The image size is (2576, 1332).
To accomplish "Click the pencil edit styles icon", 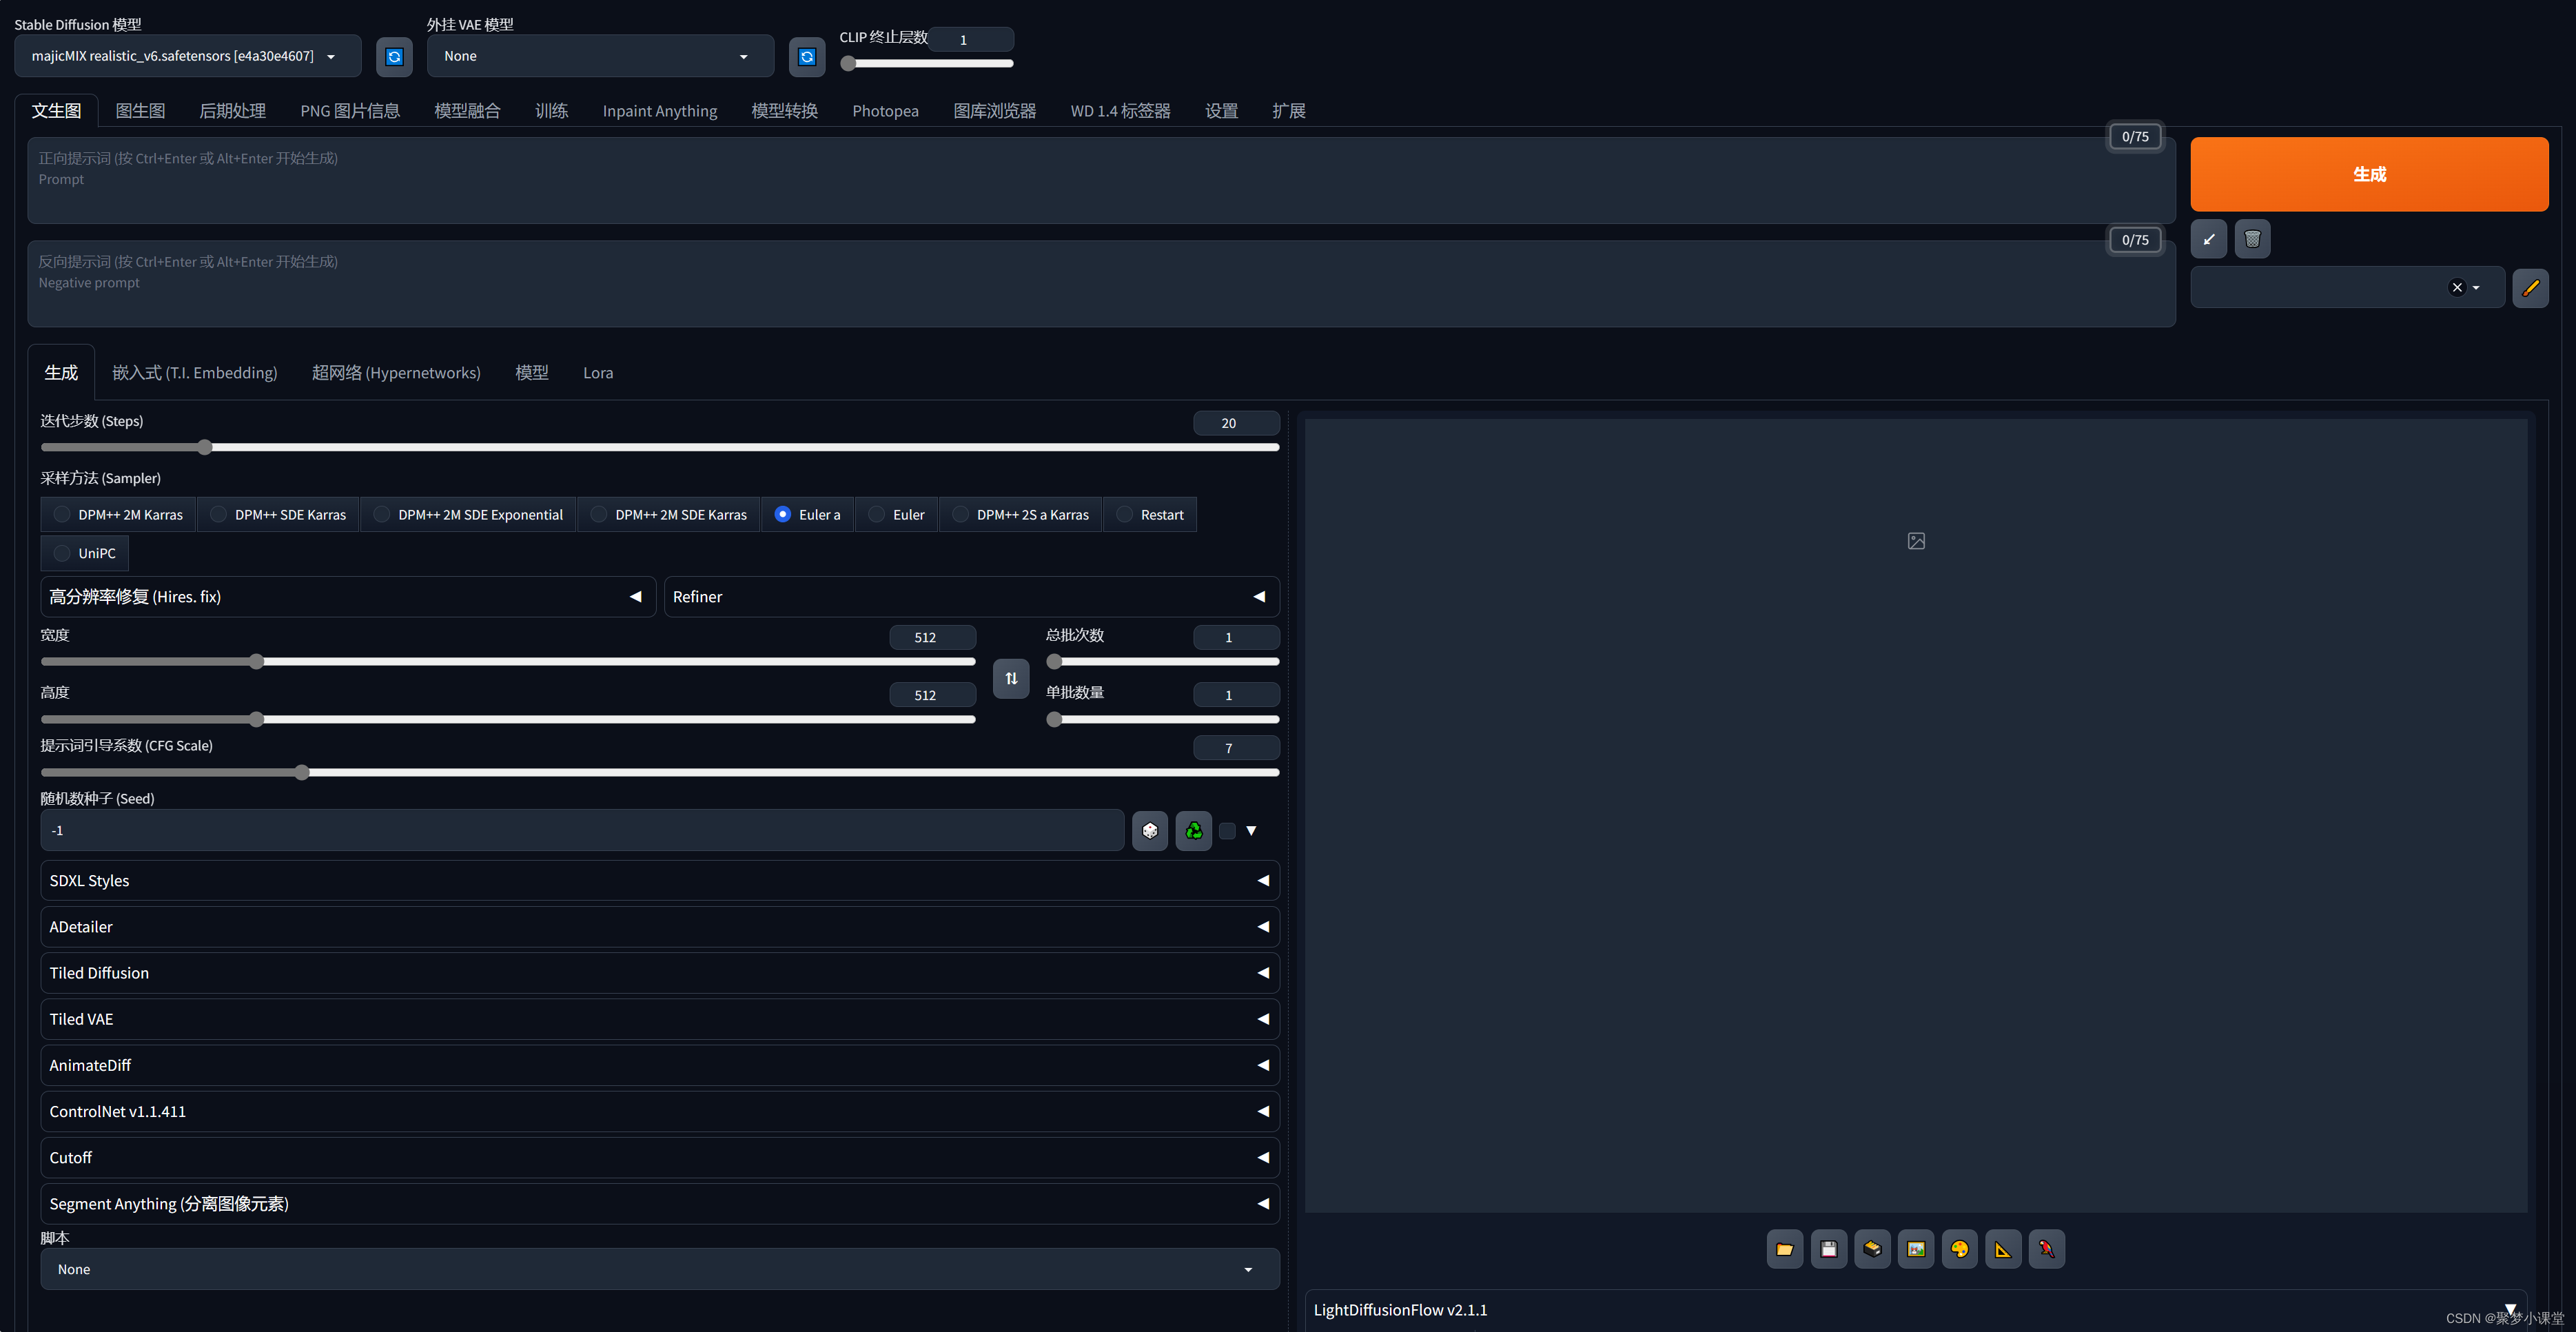I will [2530, 288].
